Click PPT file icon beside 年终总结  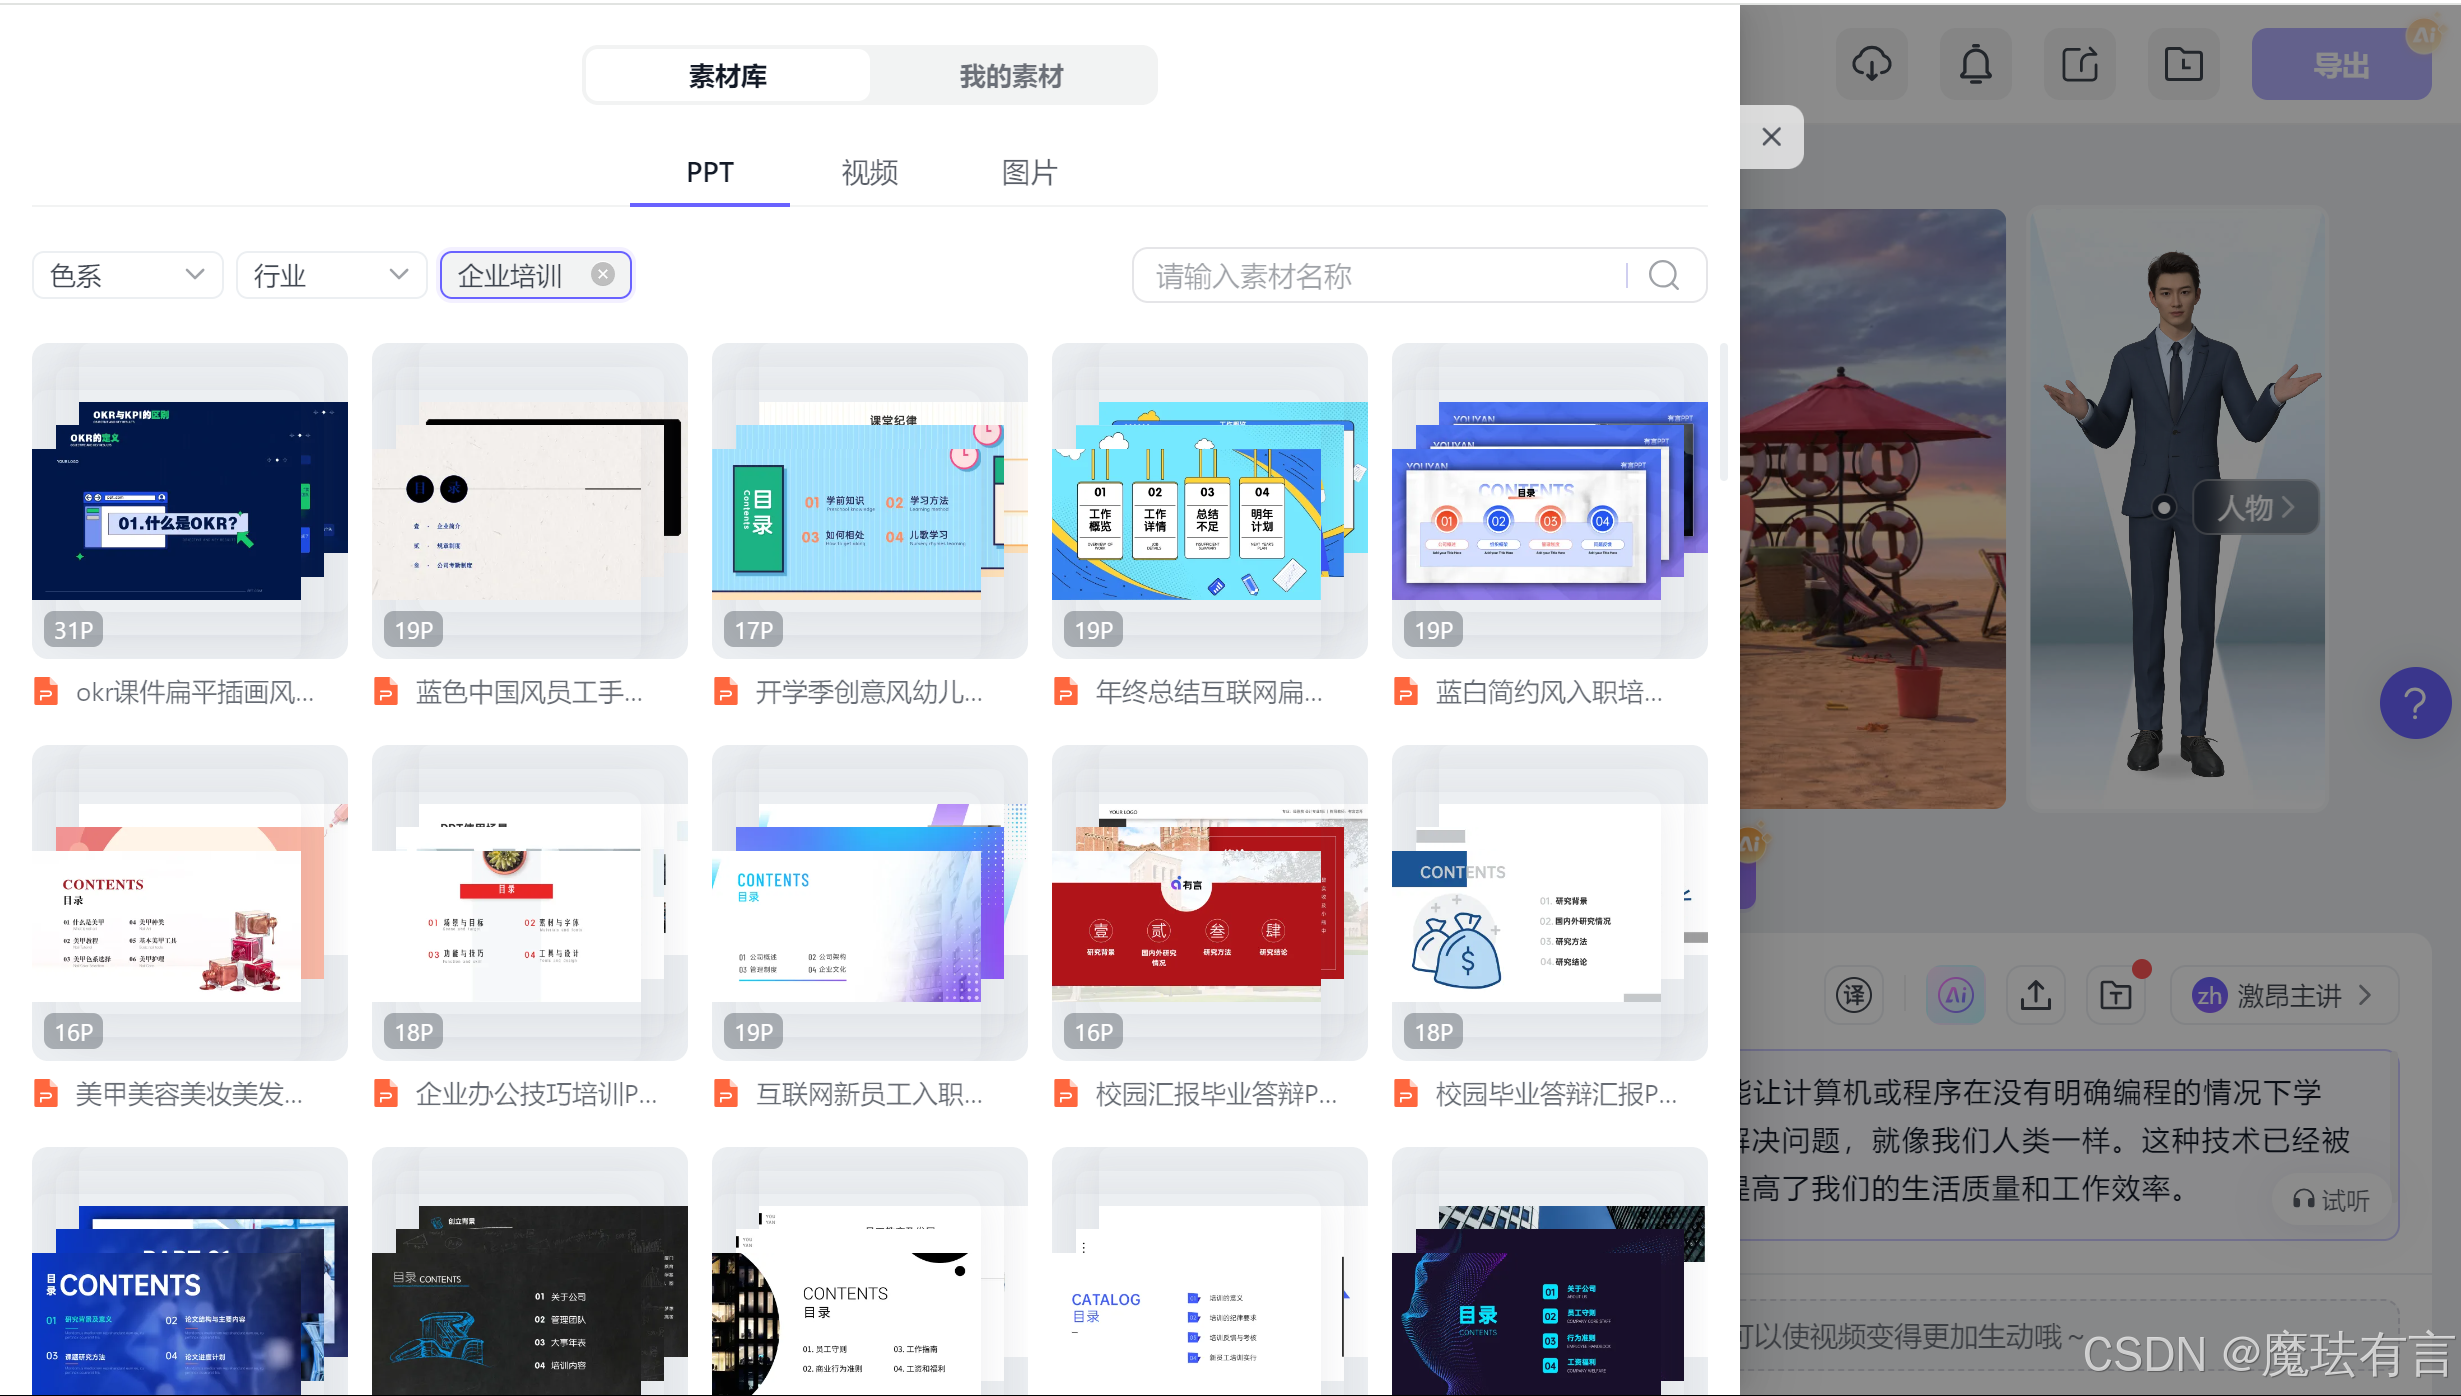coord(1066,692)
